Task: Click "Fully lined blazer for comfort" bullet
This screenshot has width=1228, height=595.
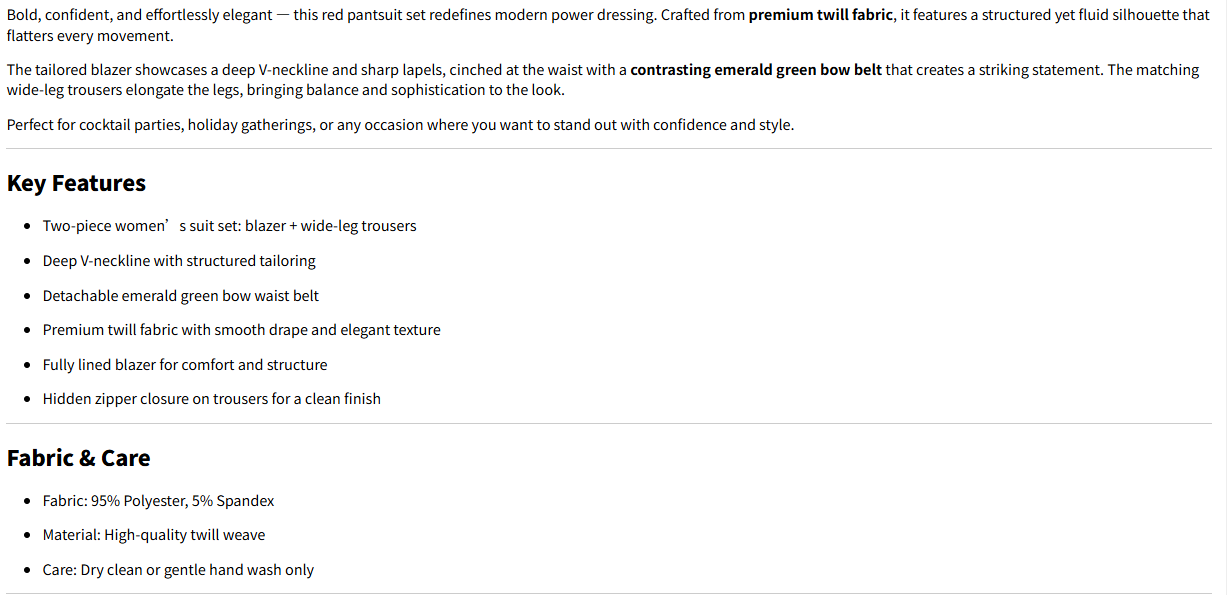Action: coord(185,365)
